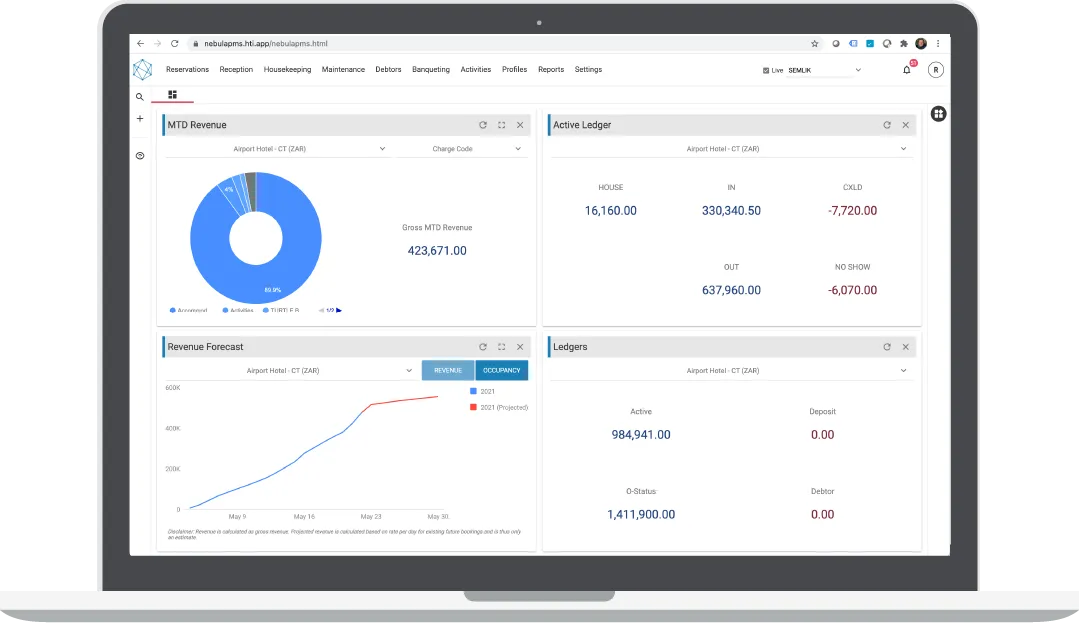
Task: Refresh the MTD Revenue widget
Action: pyautogui.click(x=483, y=125)
